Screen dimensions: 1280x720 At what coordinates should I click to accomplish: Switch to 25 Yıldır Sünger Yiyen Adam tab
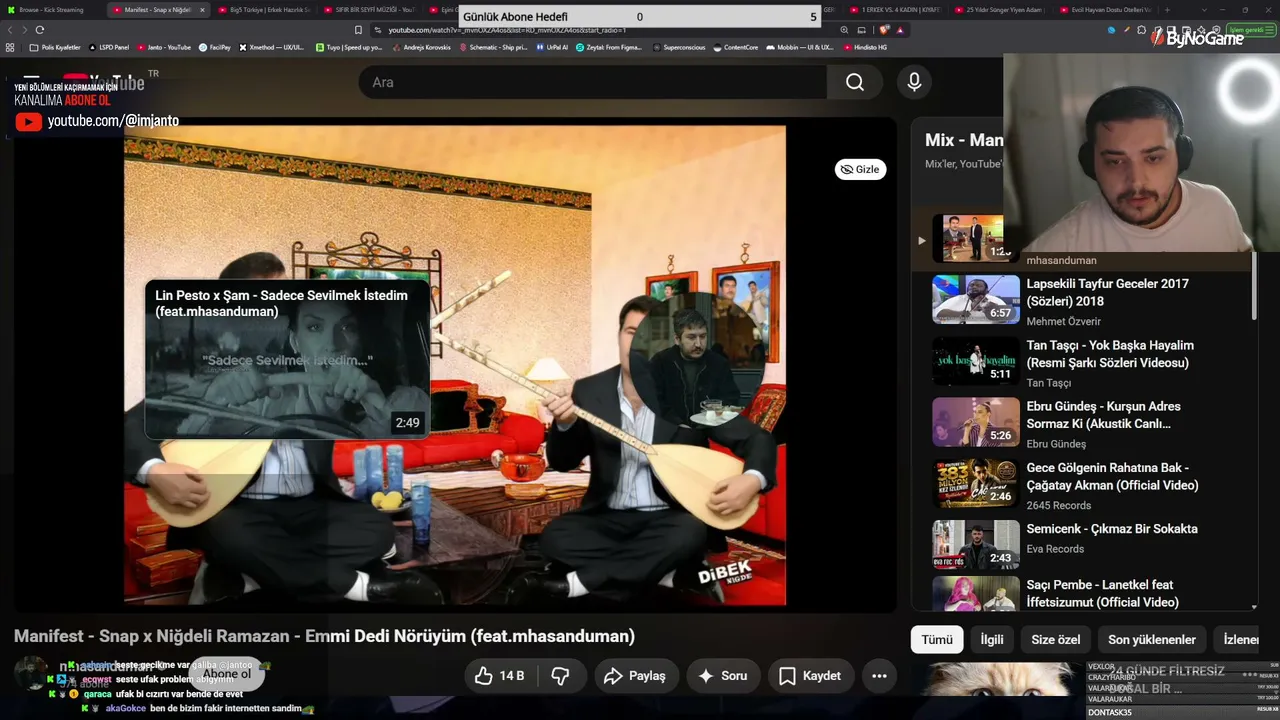pos(999,10)
